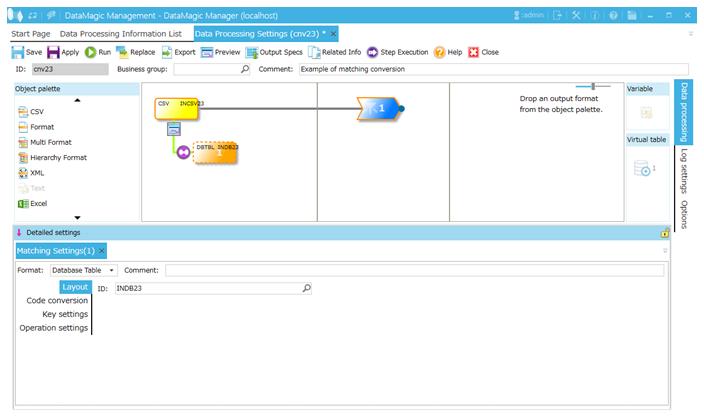Collapse the Detailed settings panel
The width and height of the screenshot is (704, 418).
(x=19, y=232)
